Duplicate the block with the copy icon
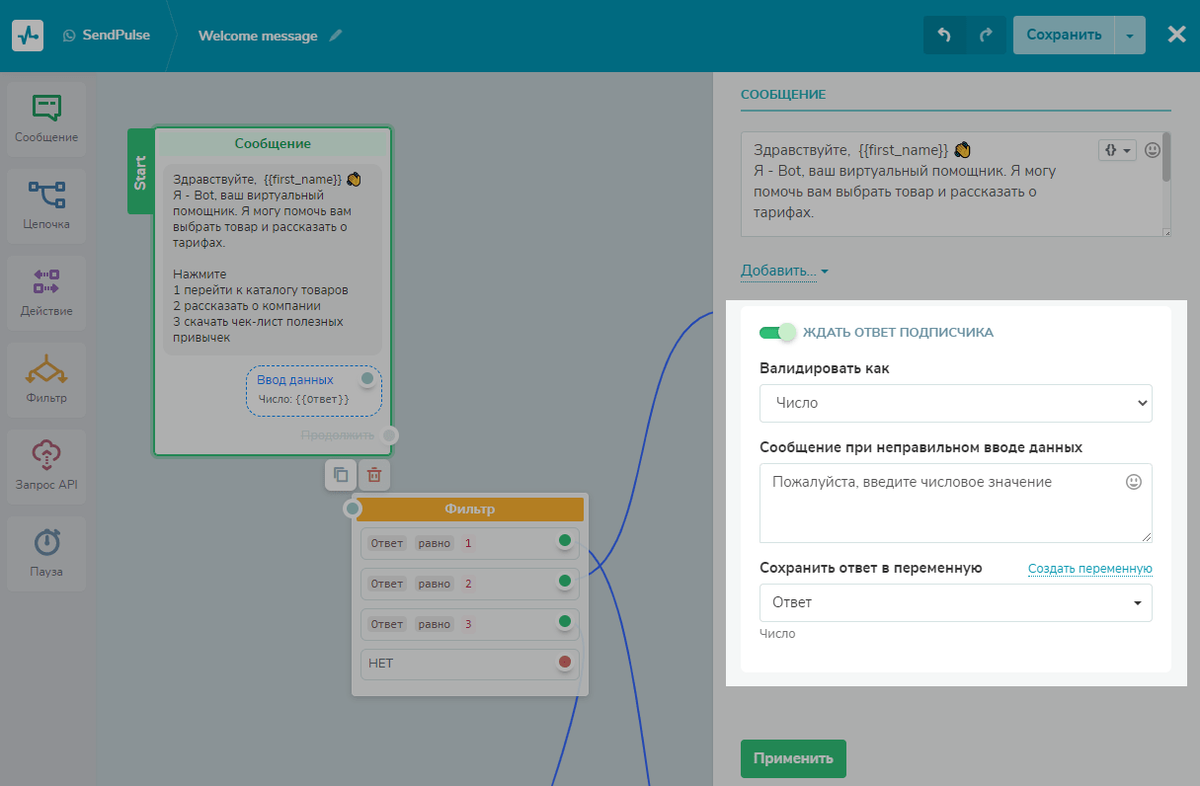This screenshot has height=786, width=1200. [x=341, y=475]
